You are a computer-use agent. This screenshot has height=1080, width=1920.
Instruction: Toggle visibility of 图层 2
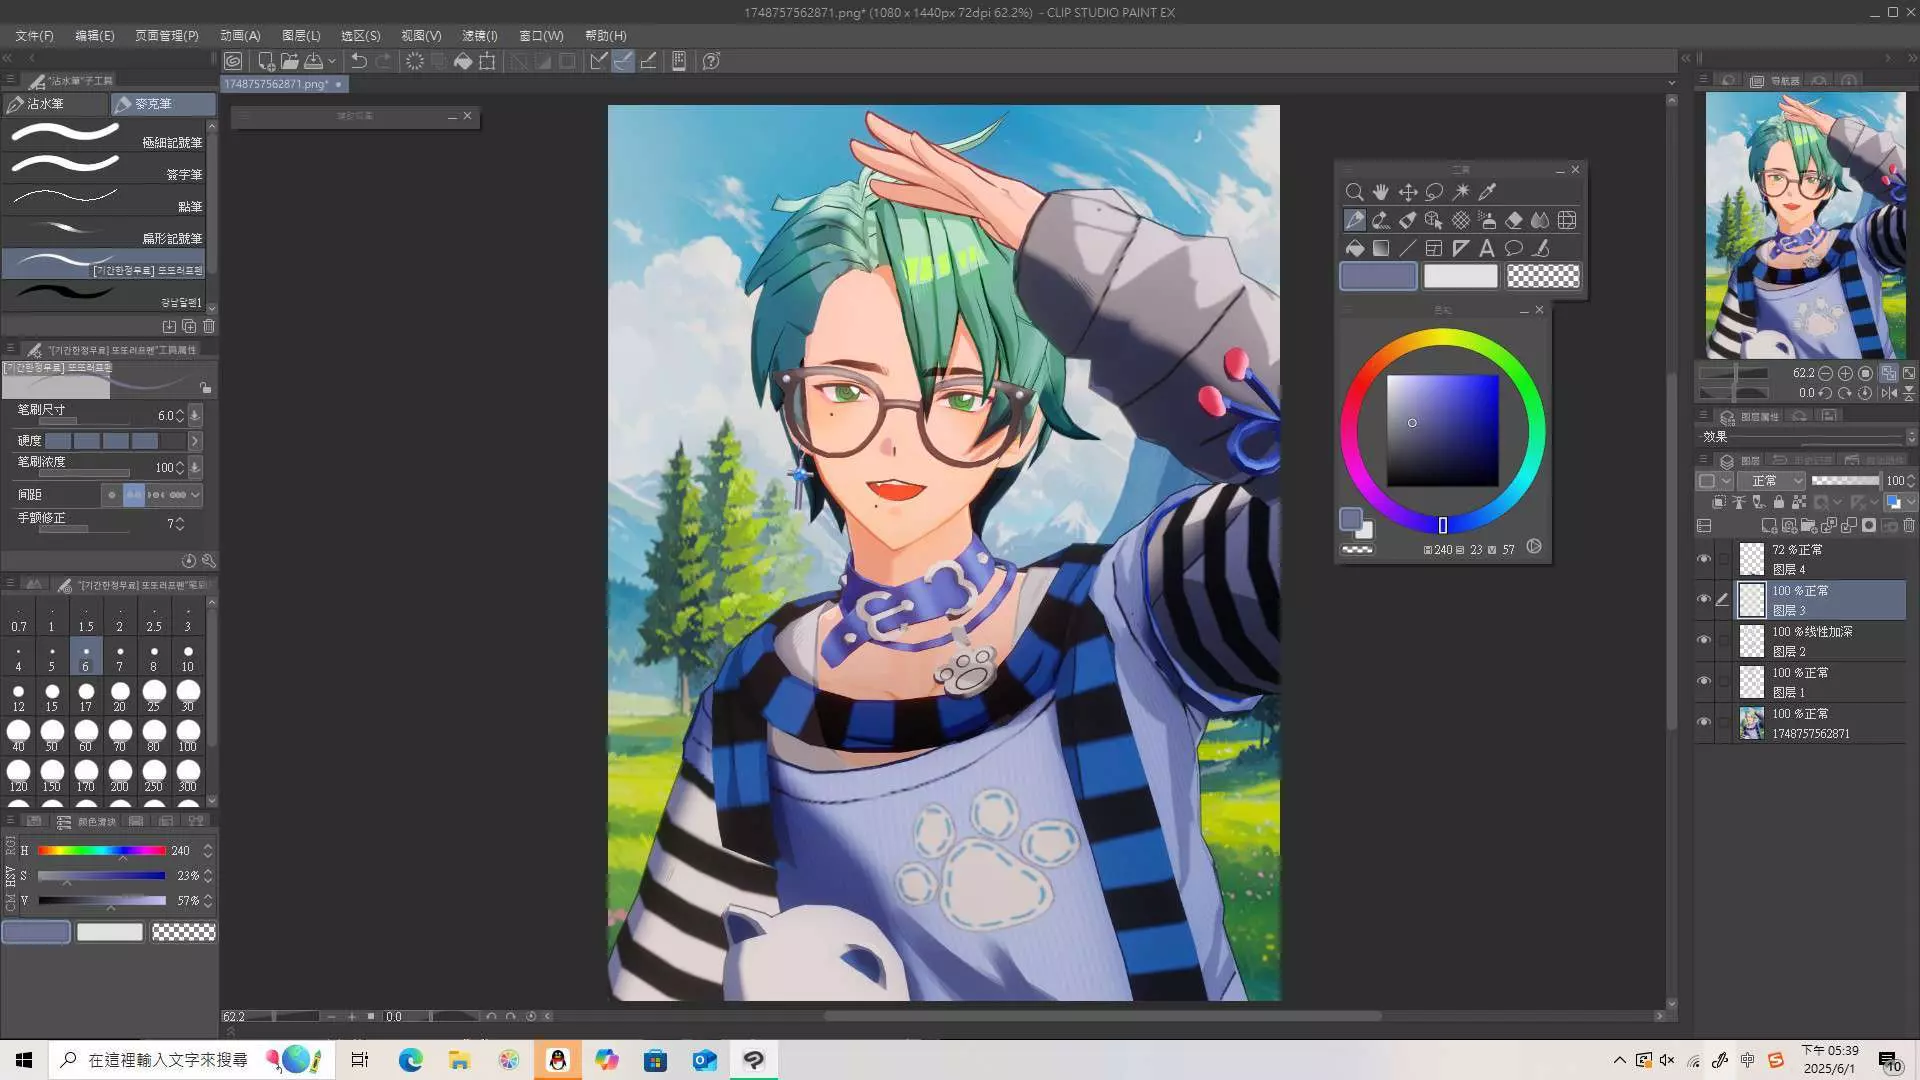1704,641
